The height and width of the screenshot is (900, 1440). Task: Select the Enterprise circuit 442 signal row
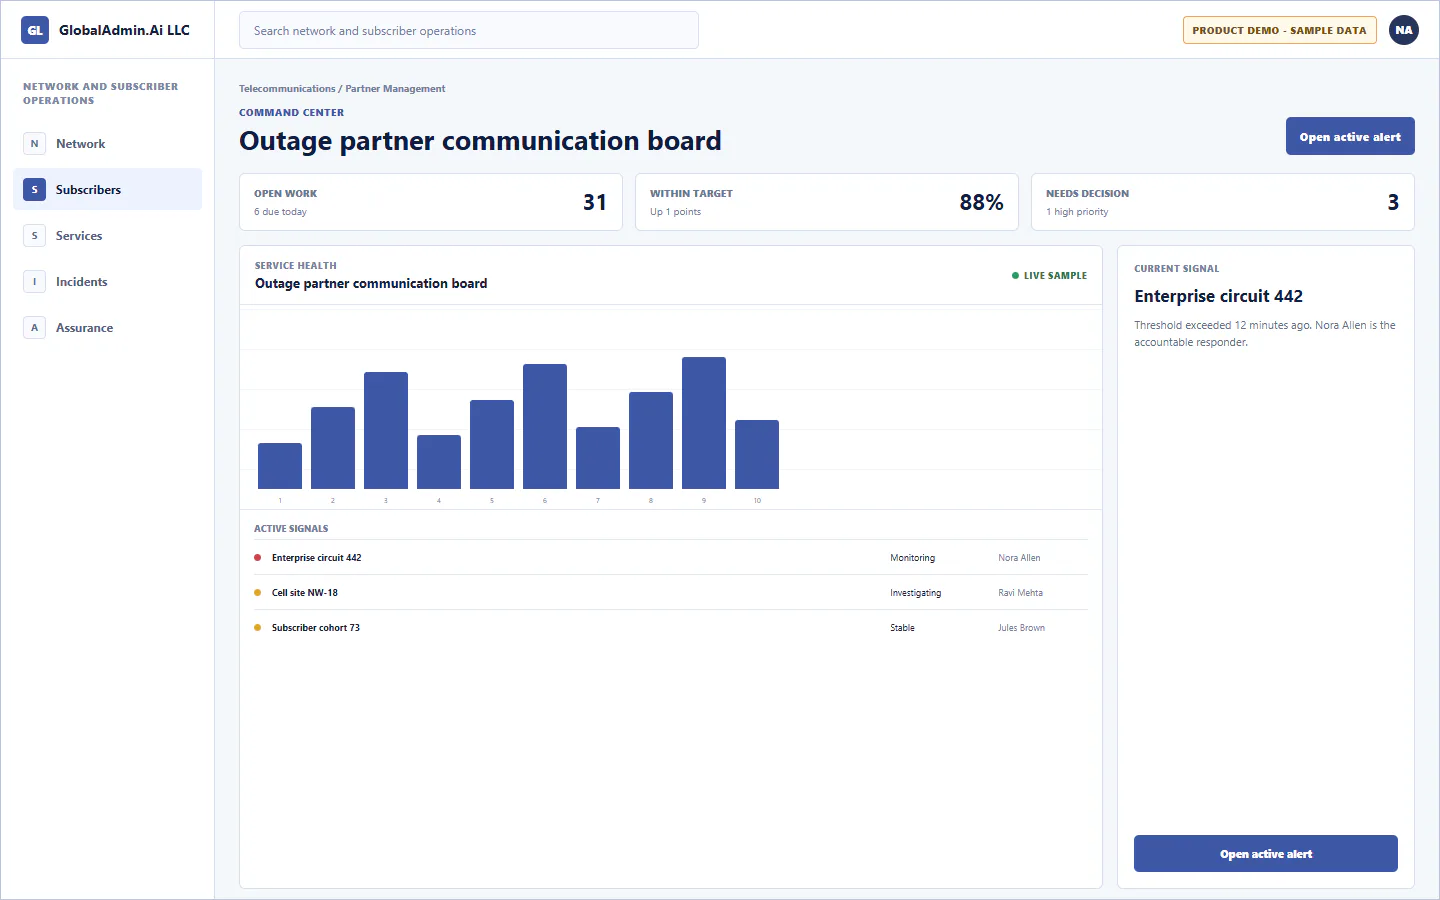tap(671, 558)
